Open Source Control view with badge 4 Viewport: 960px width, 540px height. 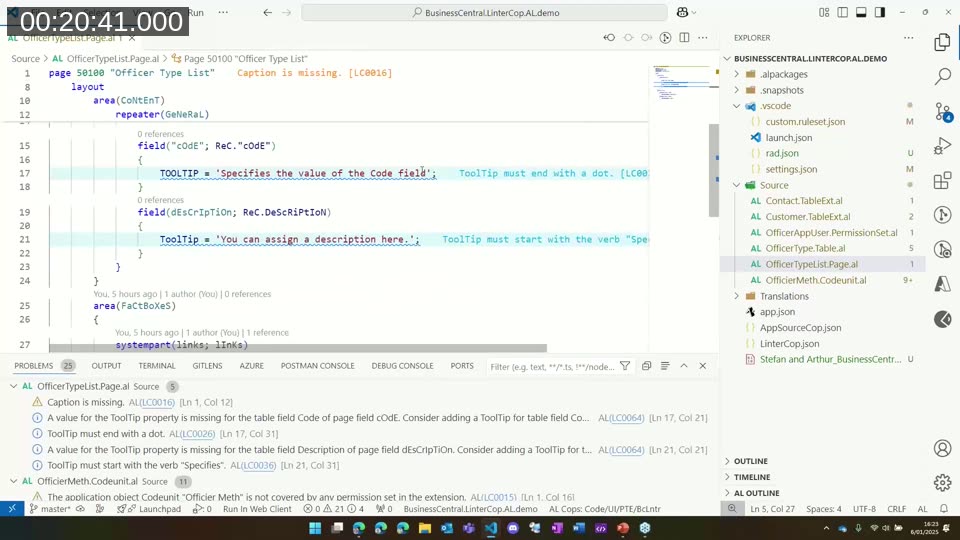[943, 111]
